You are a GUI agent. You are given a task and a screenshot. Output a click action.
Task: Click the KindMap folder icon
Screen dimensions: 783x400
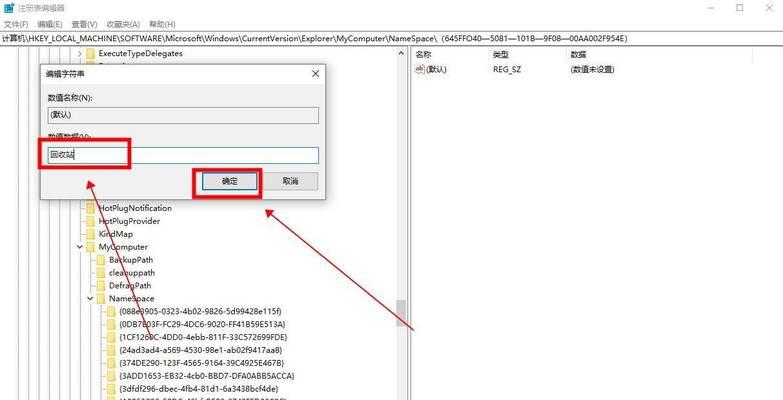tap(90, 234)
